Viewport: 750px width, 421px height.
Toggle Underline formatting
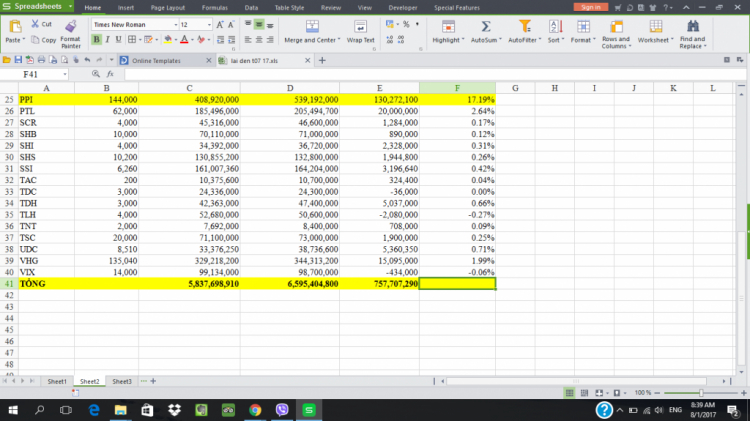[x=119, y=40]
